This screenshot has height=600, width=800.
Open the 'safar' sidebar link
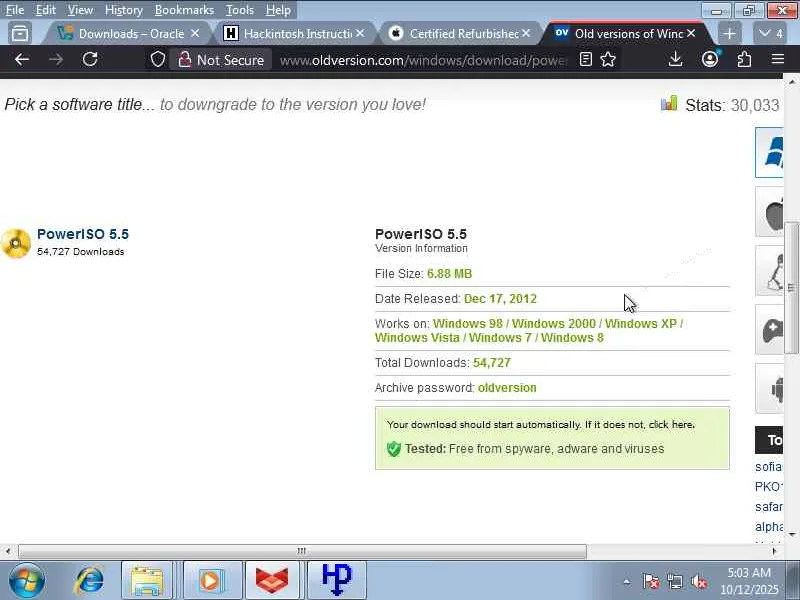[768, 507]
